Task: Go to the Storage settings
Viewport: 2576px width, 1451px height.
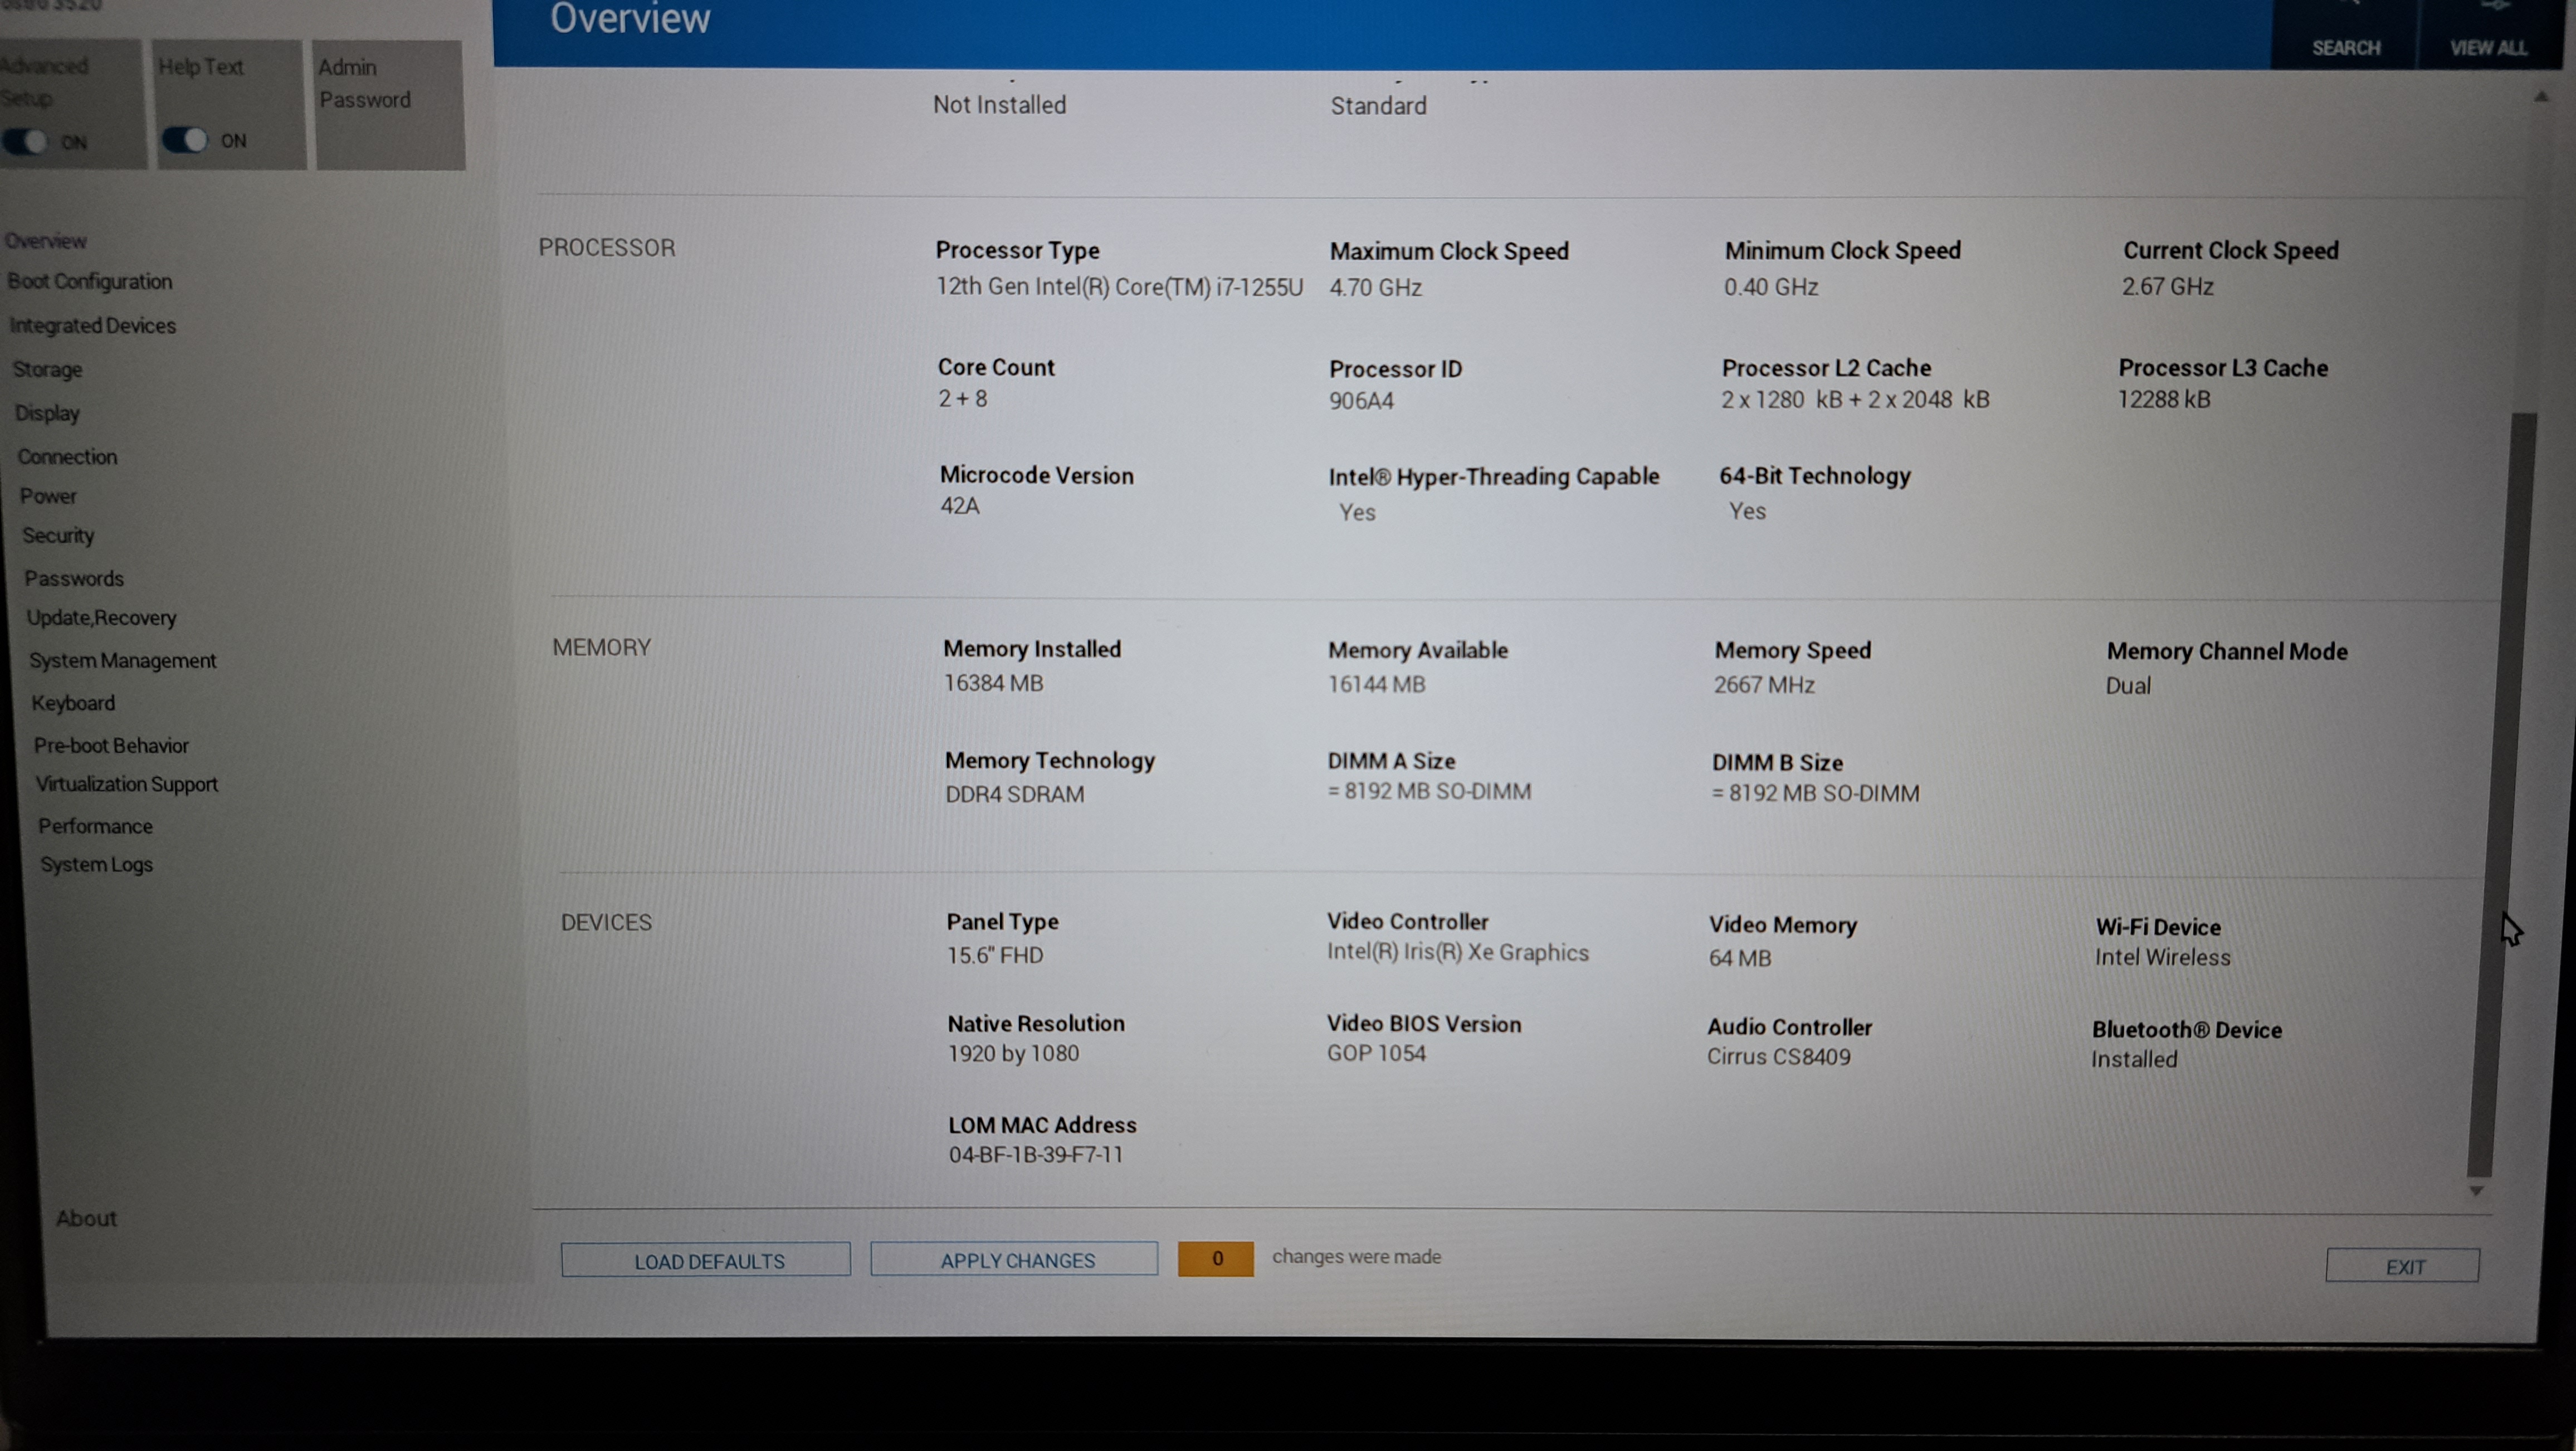Action: point(47,370)
